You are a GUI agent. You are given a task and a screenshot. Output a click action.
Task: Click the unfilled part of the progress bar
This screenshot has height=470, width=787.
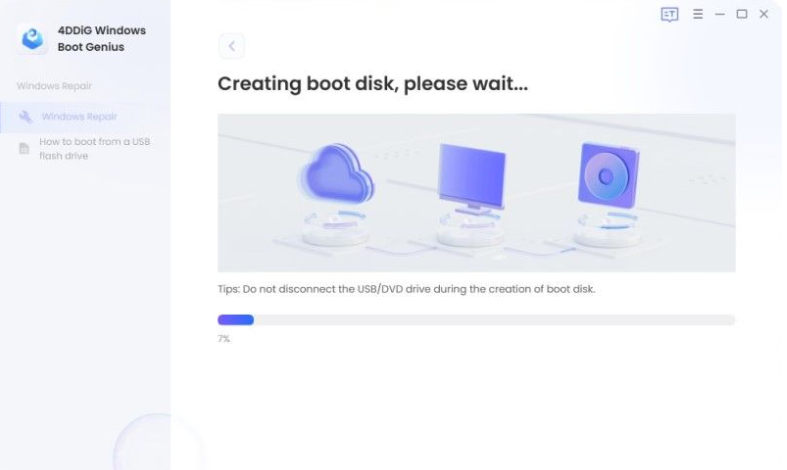(x=494, y=320)
